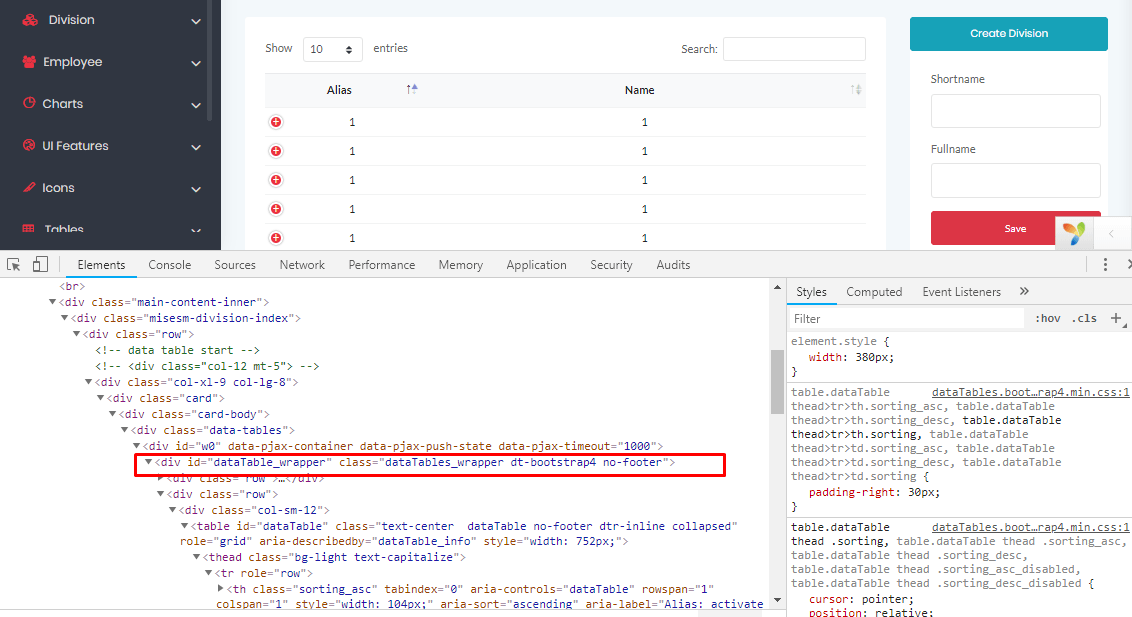Image resolution: width=1132 pixels, height=617 pixels.
Task: Click the Create Division button
Action: [1008, 34]
